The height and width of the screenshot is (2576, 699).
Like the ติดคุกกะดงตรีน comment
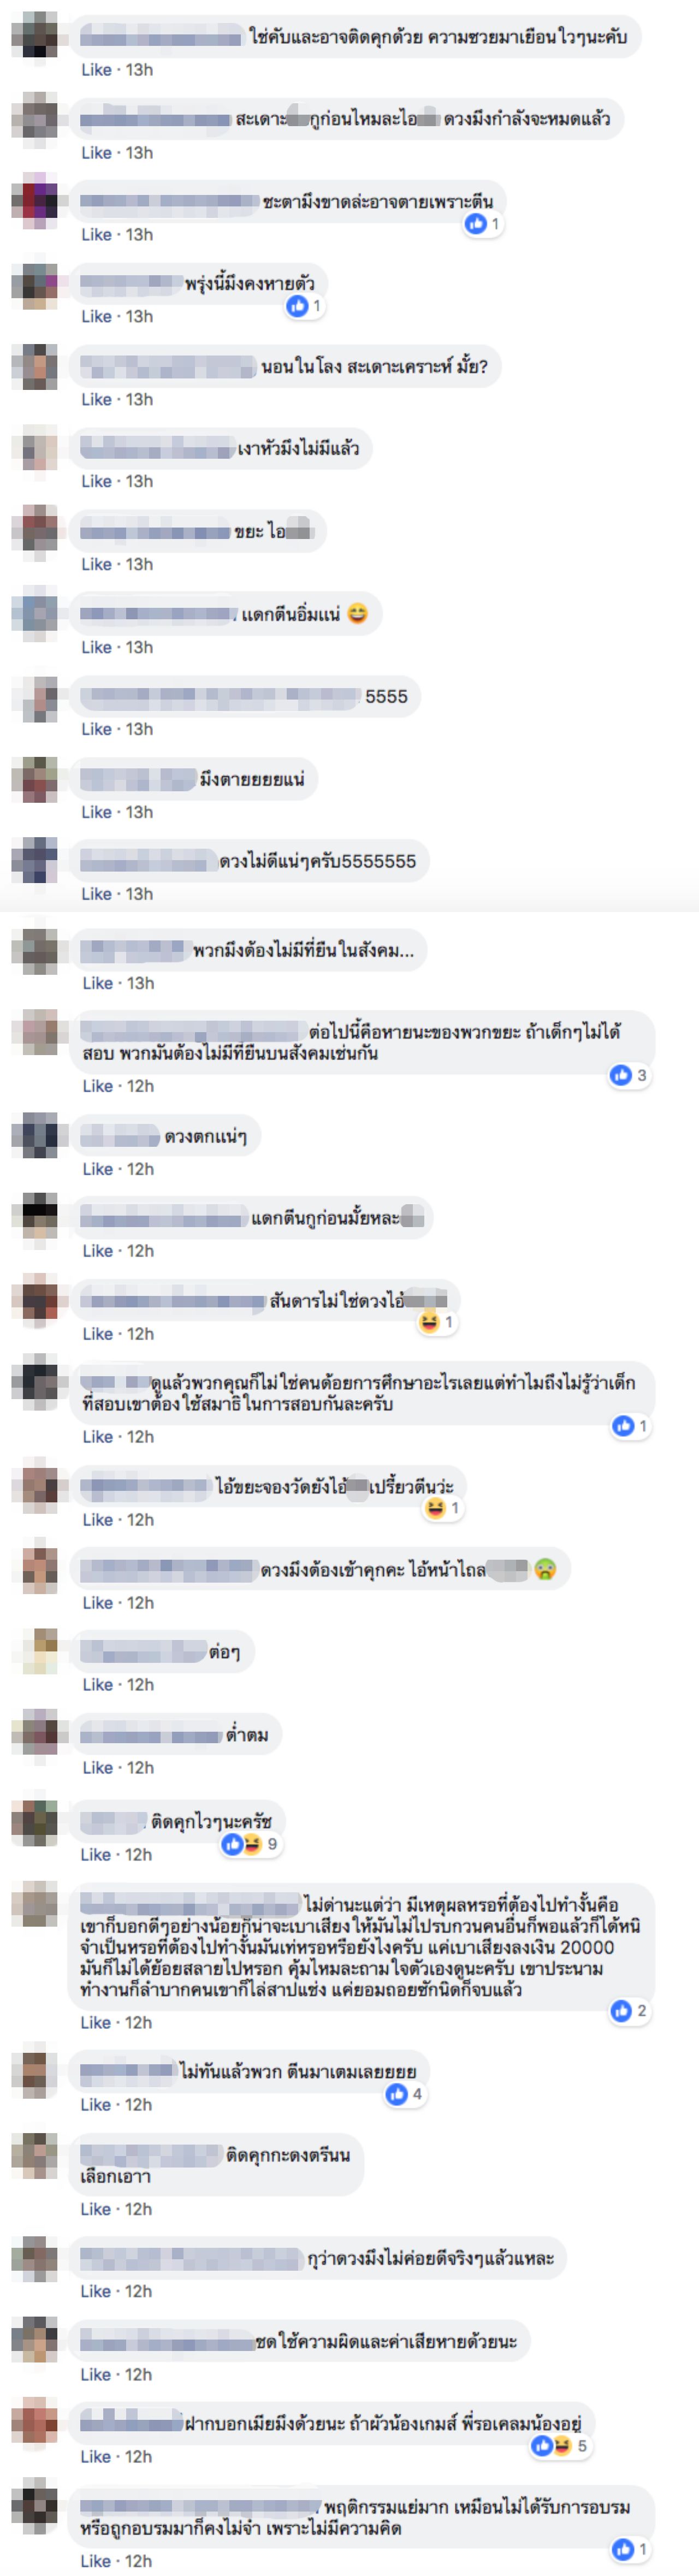(97, 2209)
